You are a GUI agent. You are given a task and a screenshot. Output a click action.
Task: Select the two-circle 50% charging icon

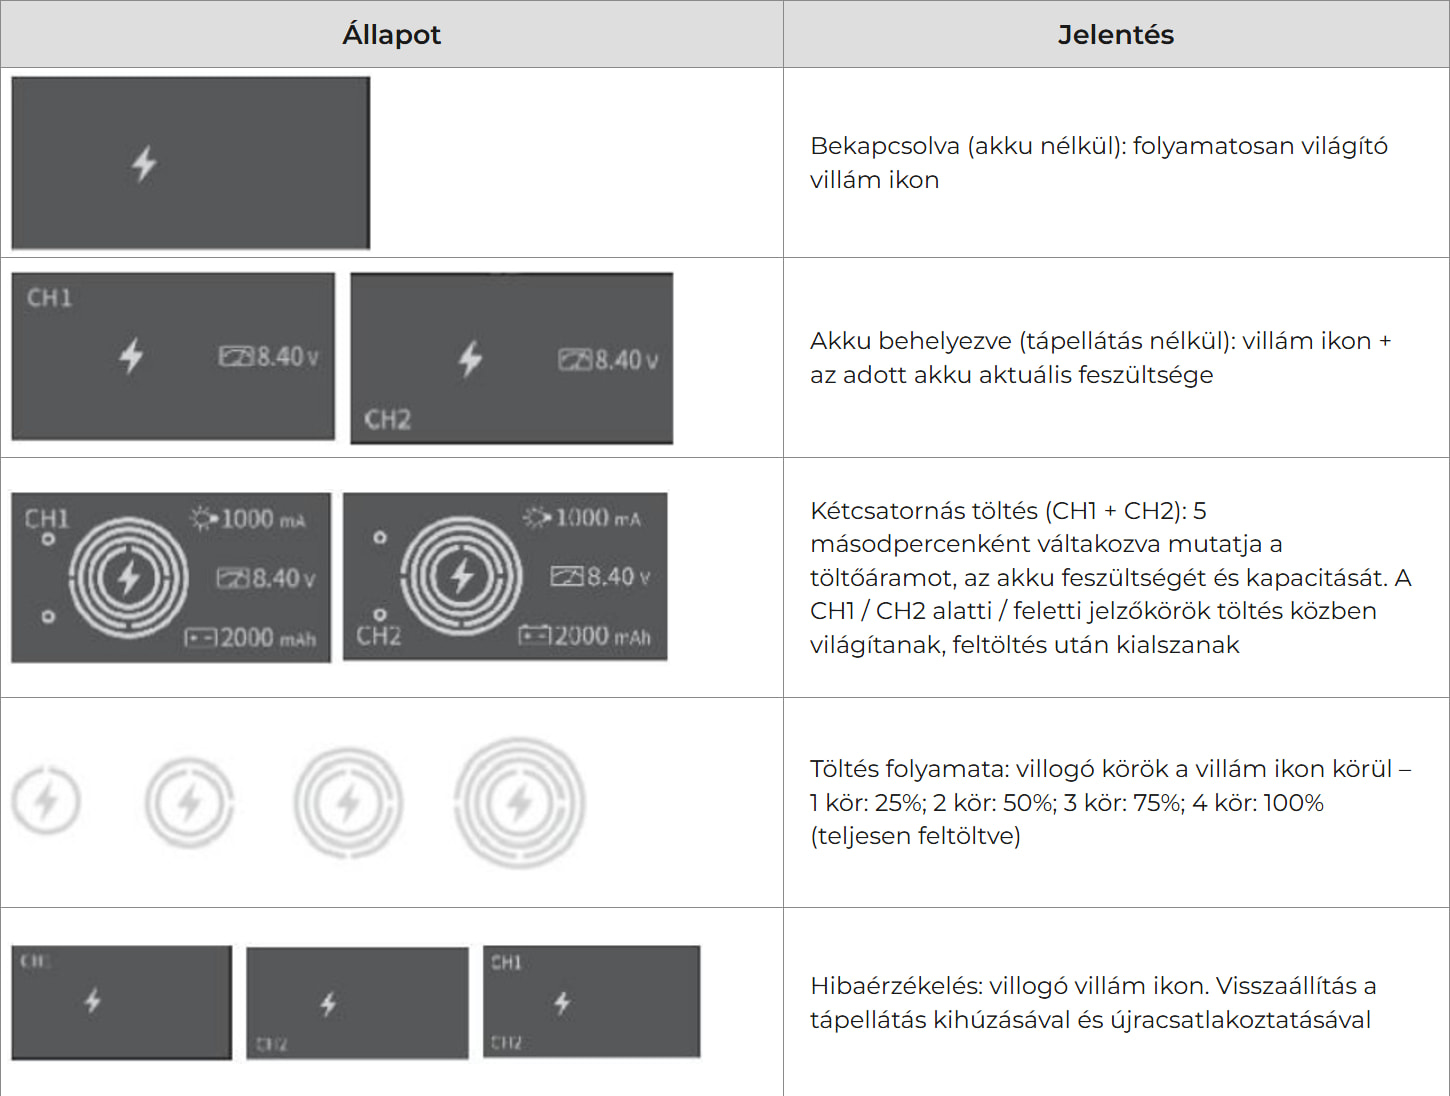click(x=189, y=802)
